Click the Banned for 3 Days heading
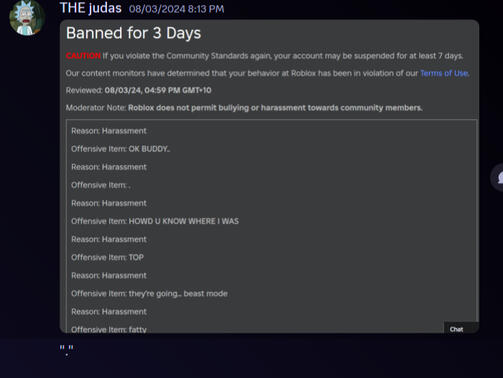This screenshot has height=378, width=503. pos(133,33)
